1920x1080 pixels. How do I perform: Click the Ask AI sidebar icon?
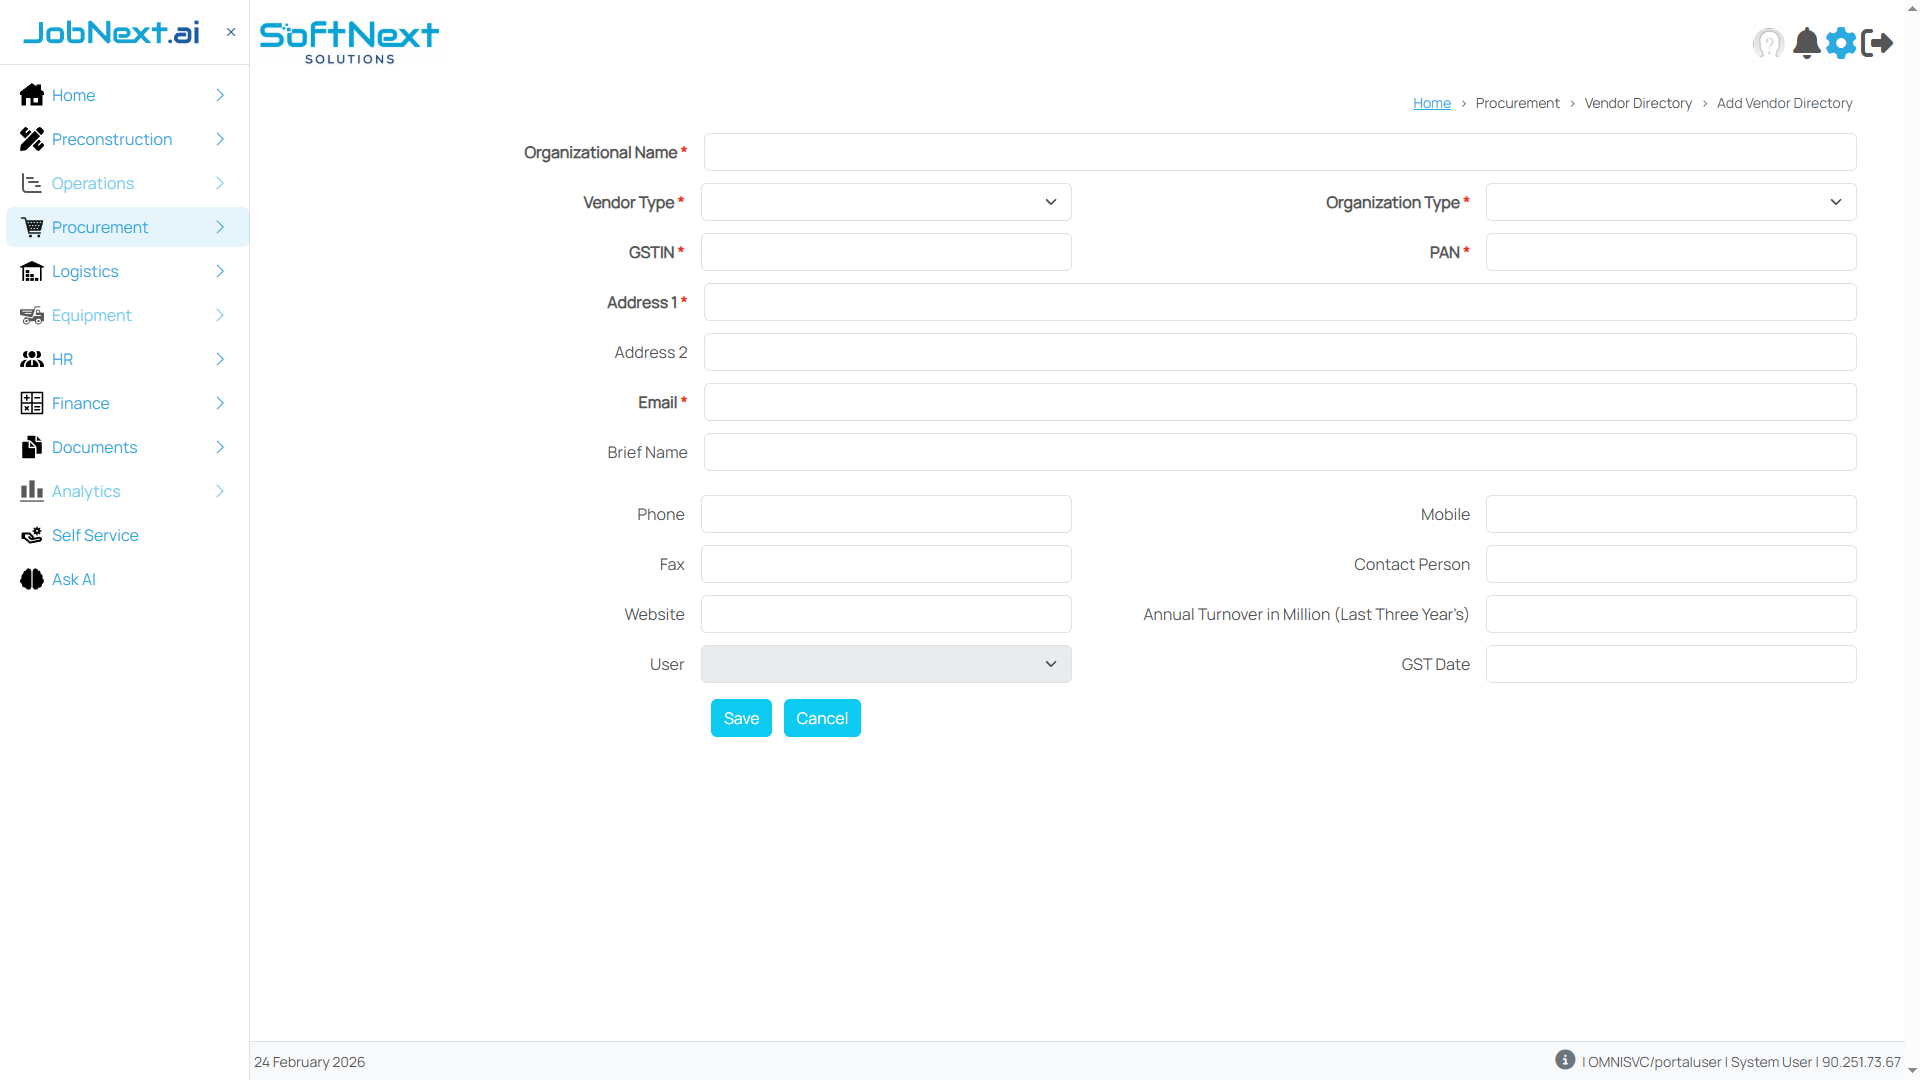(x=31, y=579)
